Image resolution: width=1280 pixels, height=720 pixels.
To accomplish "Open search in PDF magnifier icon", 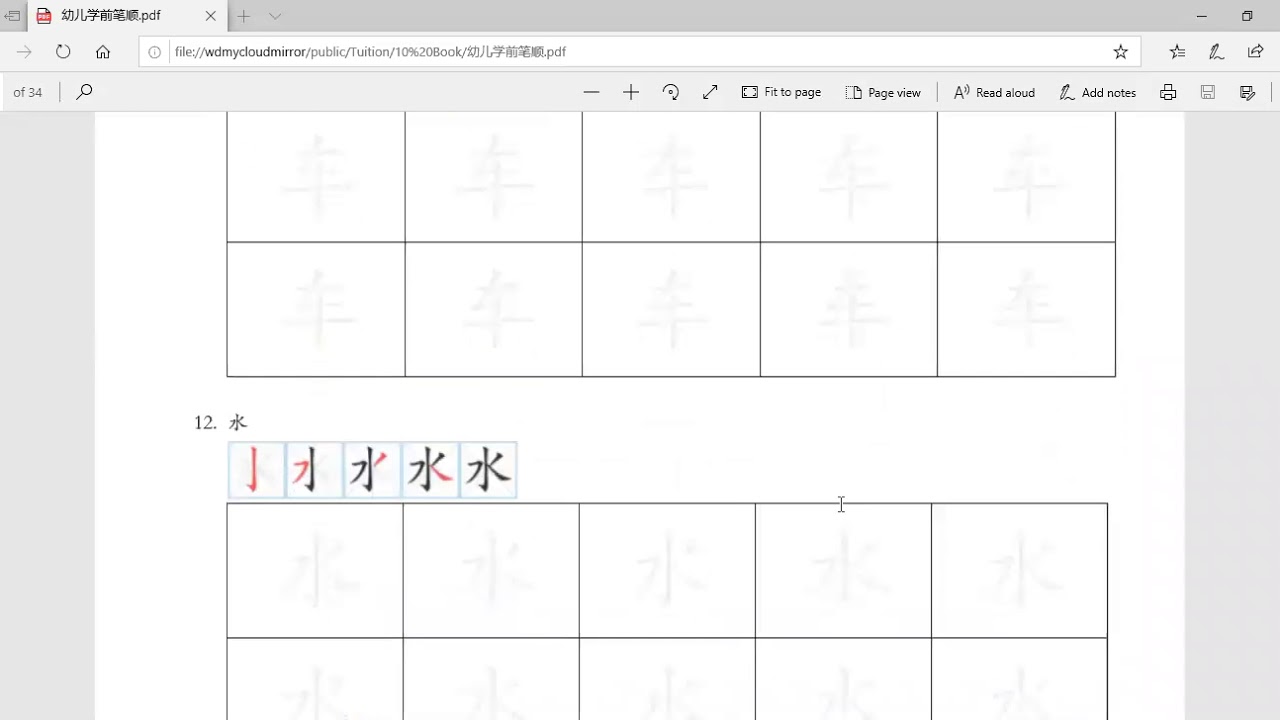I will click(85, 92).
